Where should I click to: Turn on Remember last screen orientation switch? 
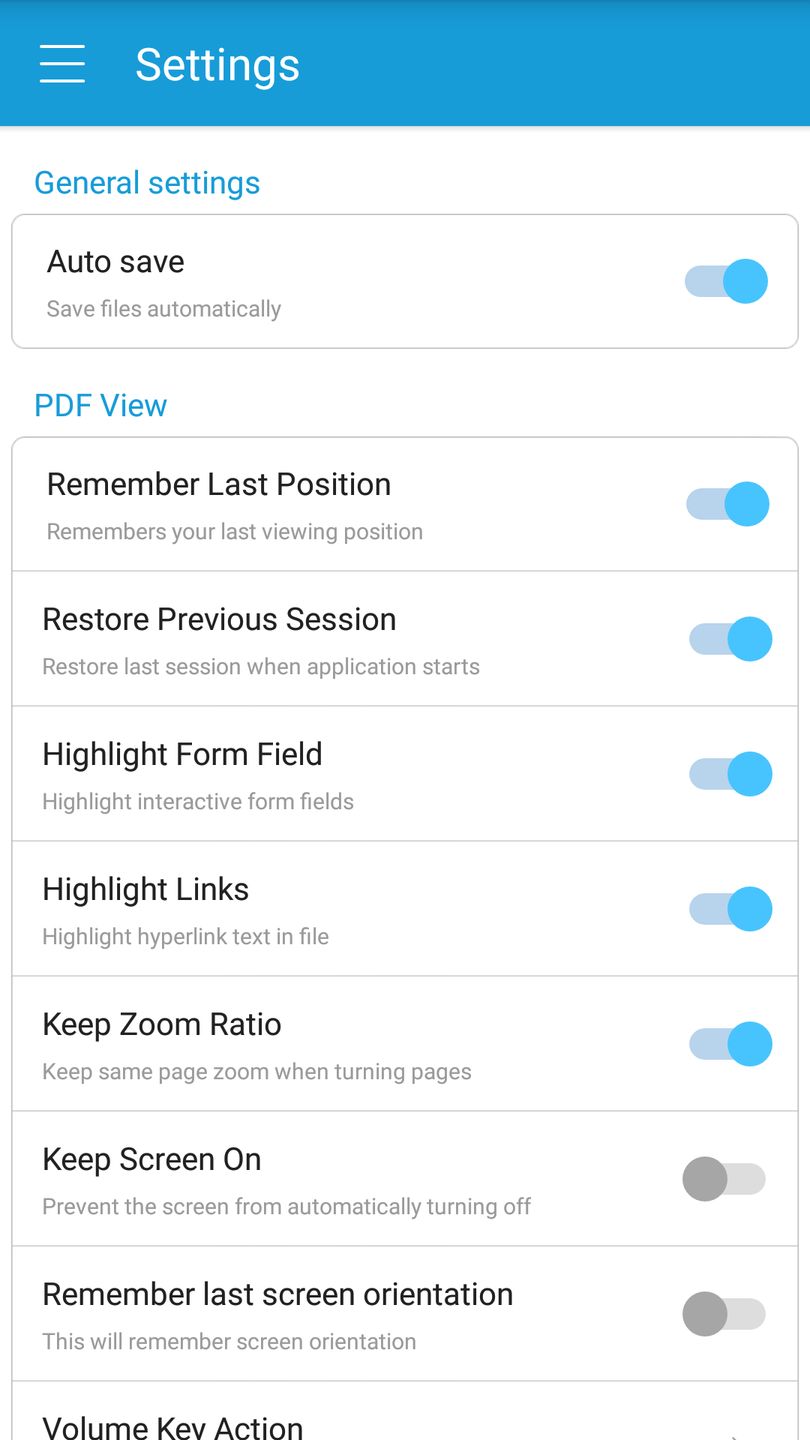pos(725,1314)
